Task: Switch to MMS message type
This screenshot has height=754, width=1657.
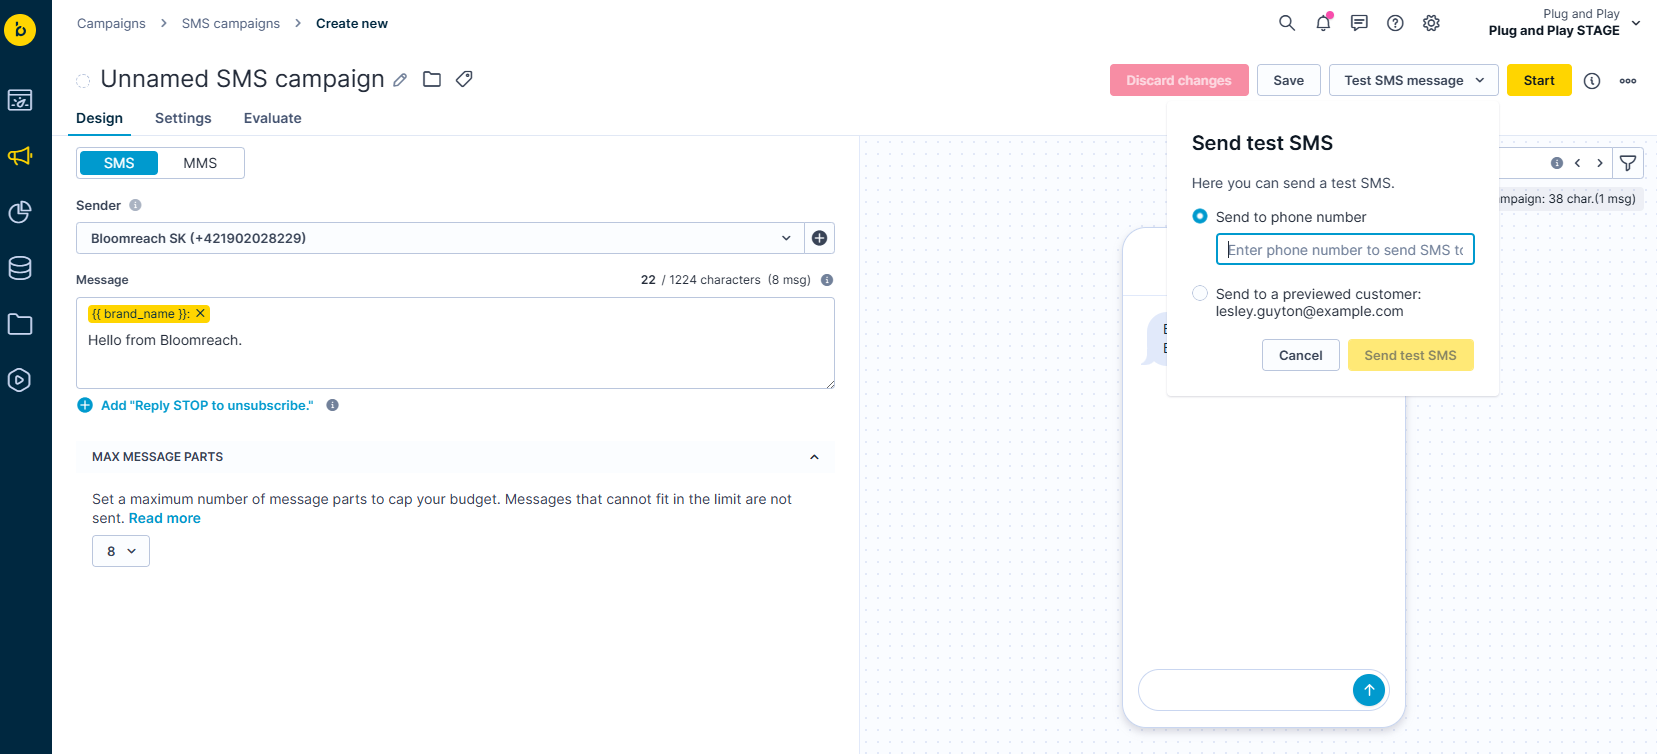Action: [200, 163]
